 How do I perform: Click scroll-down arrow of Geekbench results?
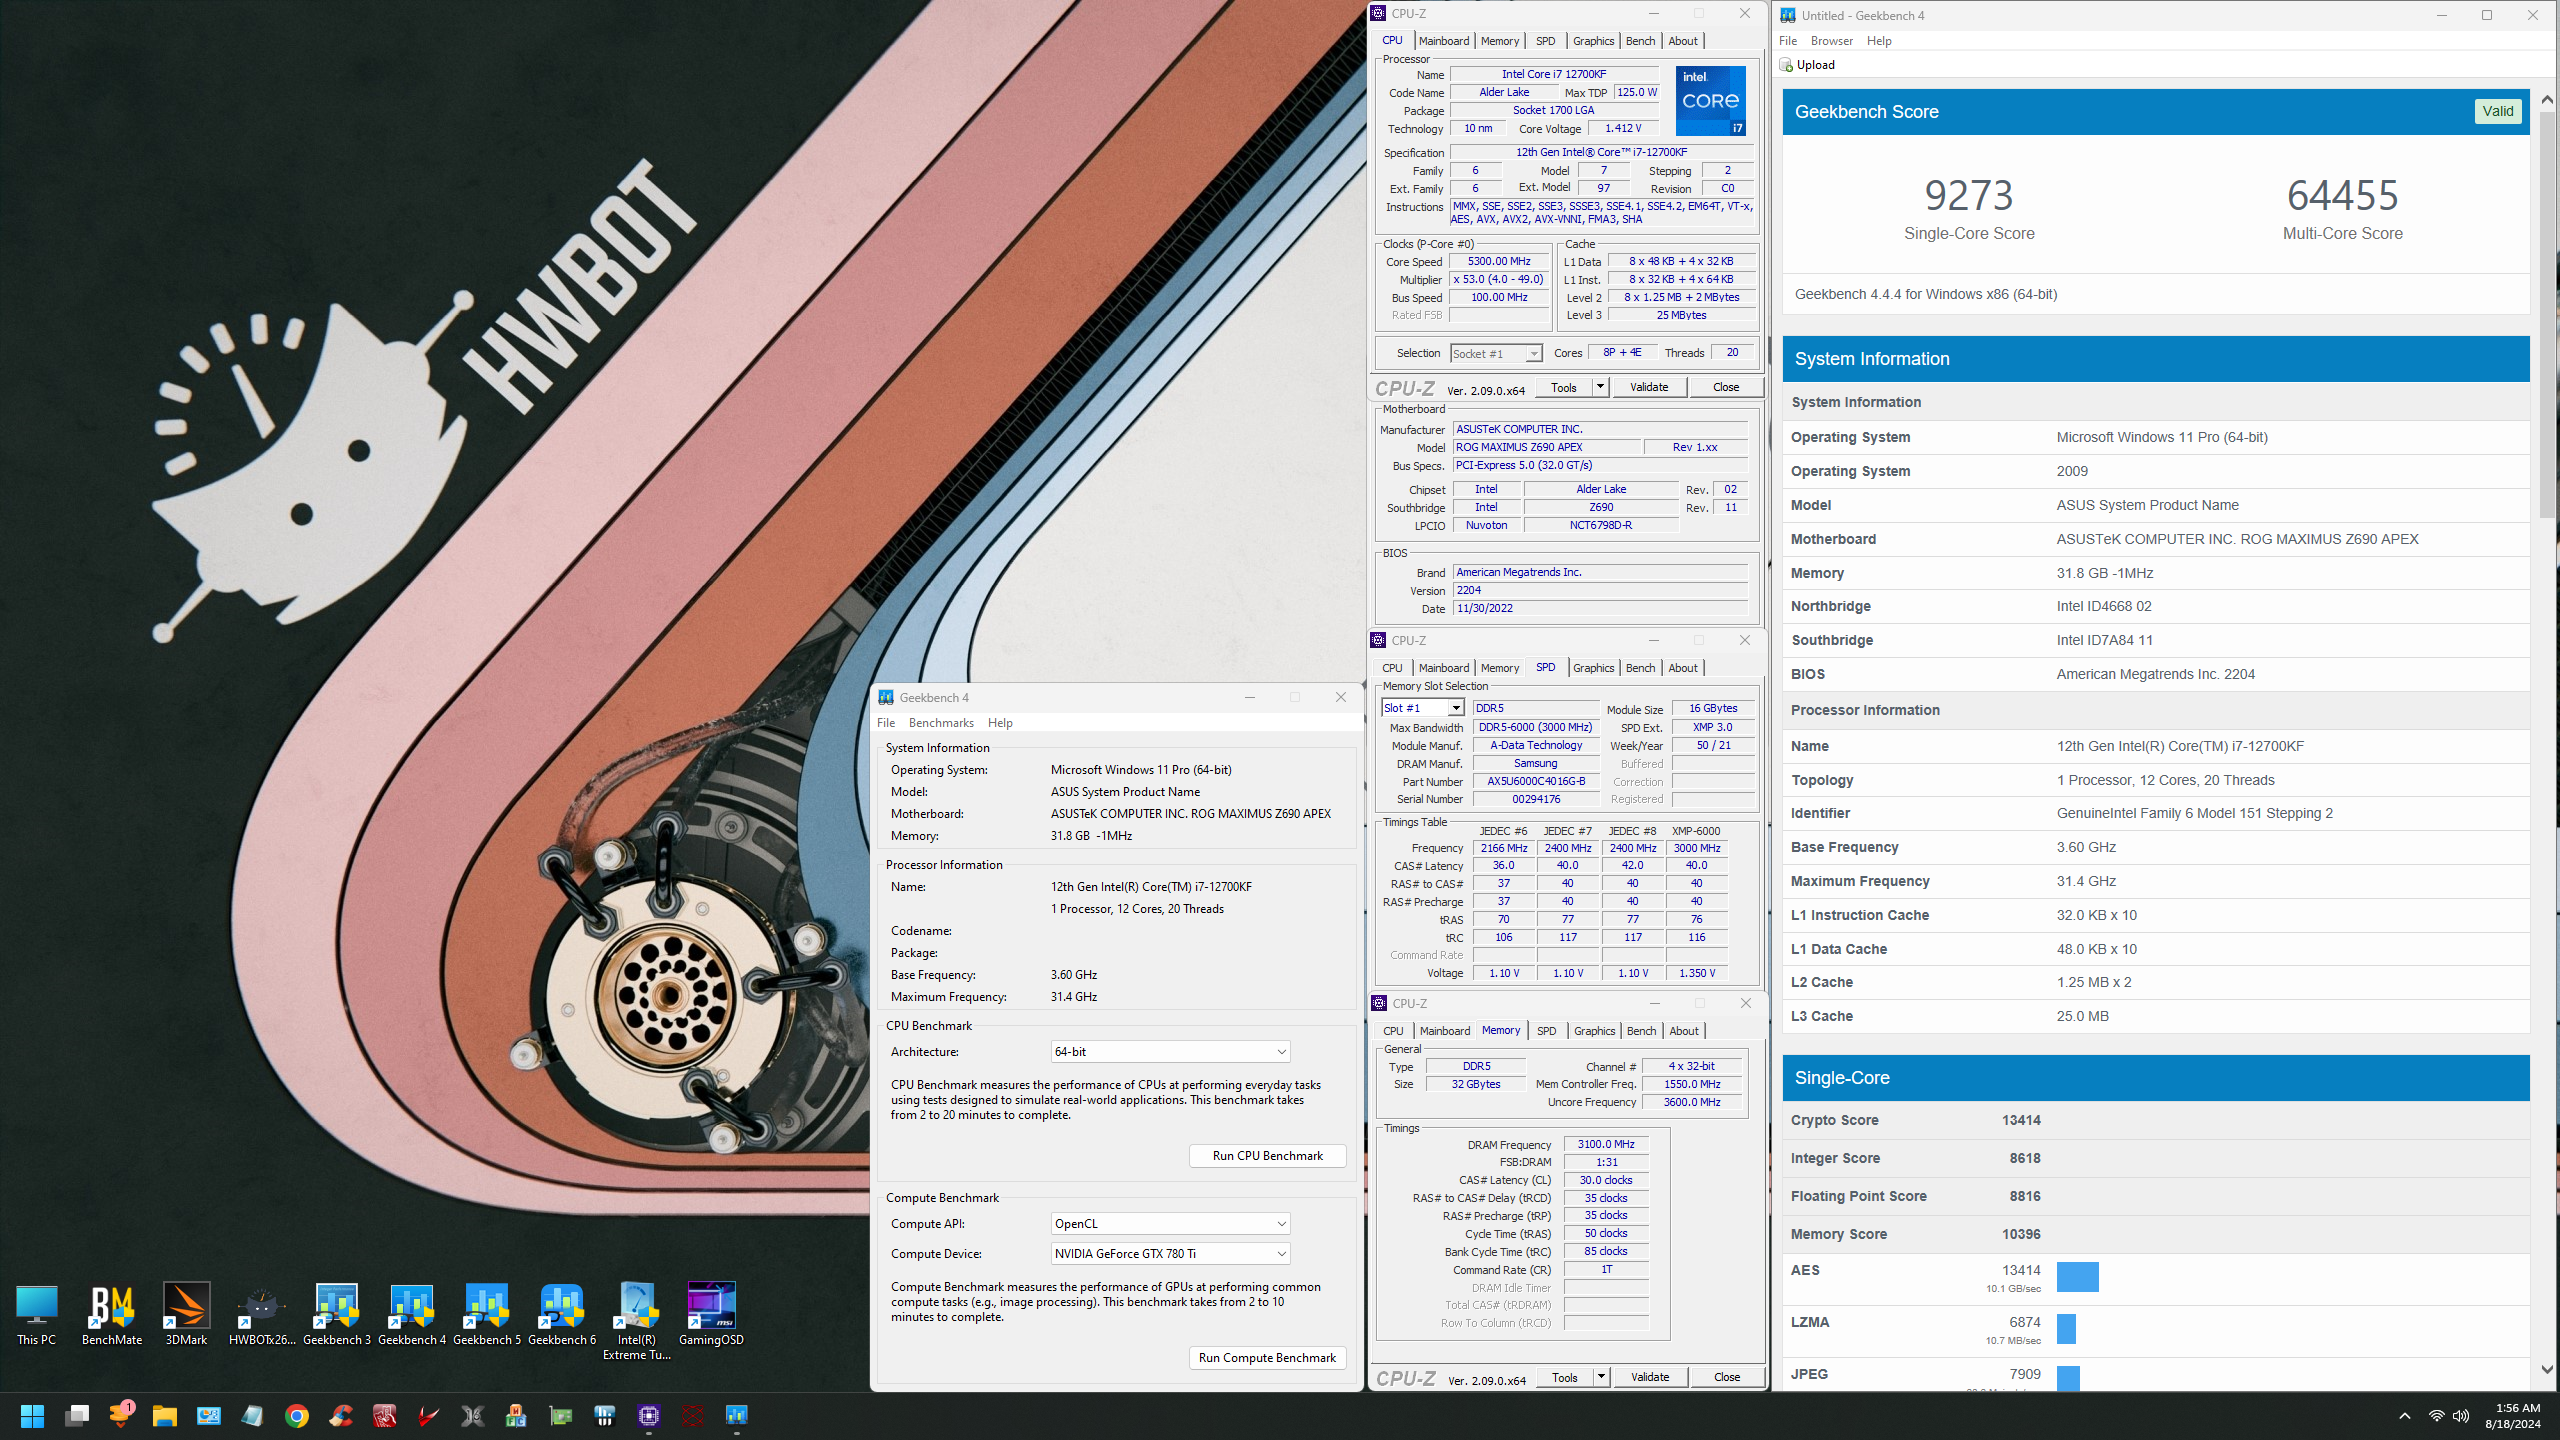pos(2547,1369)
